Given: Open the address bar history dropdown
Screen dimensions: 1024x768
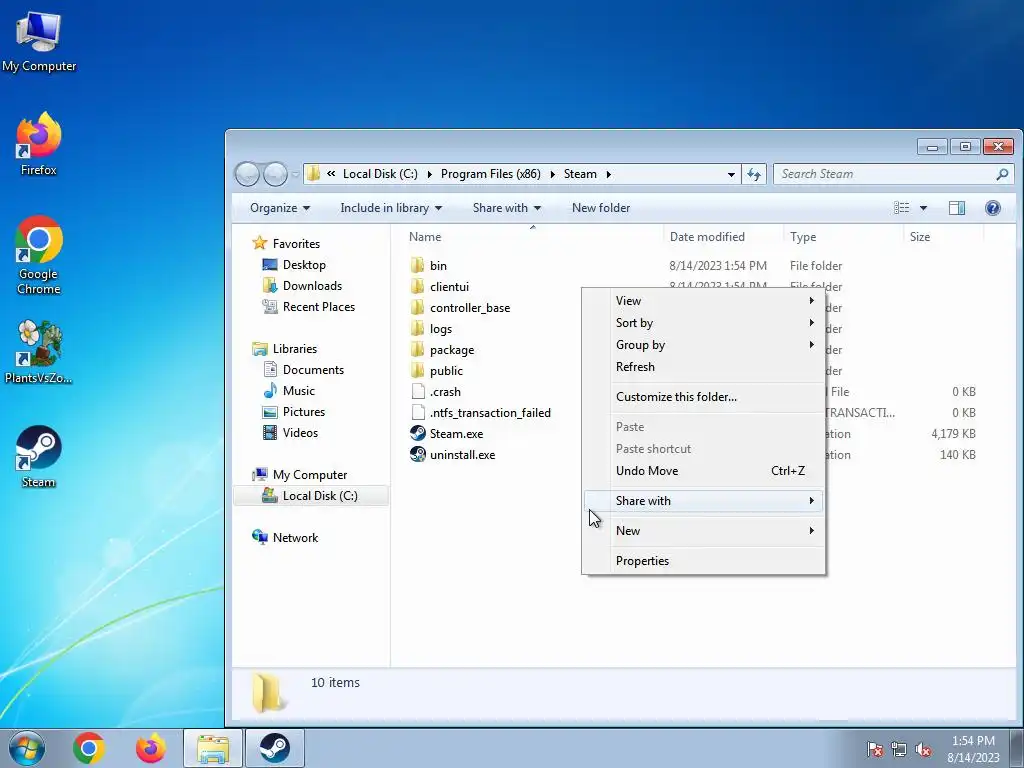Looking at the screenshot, I should click(x=731, y=174).
